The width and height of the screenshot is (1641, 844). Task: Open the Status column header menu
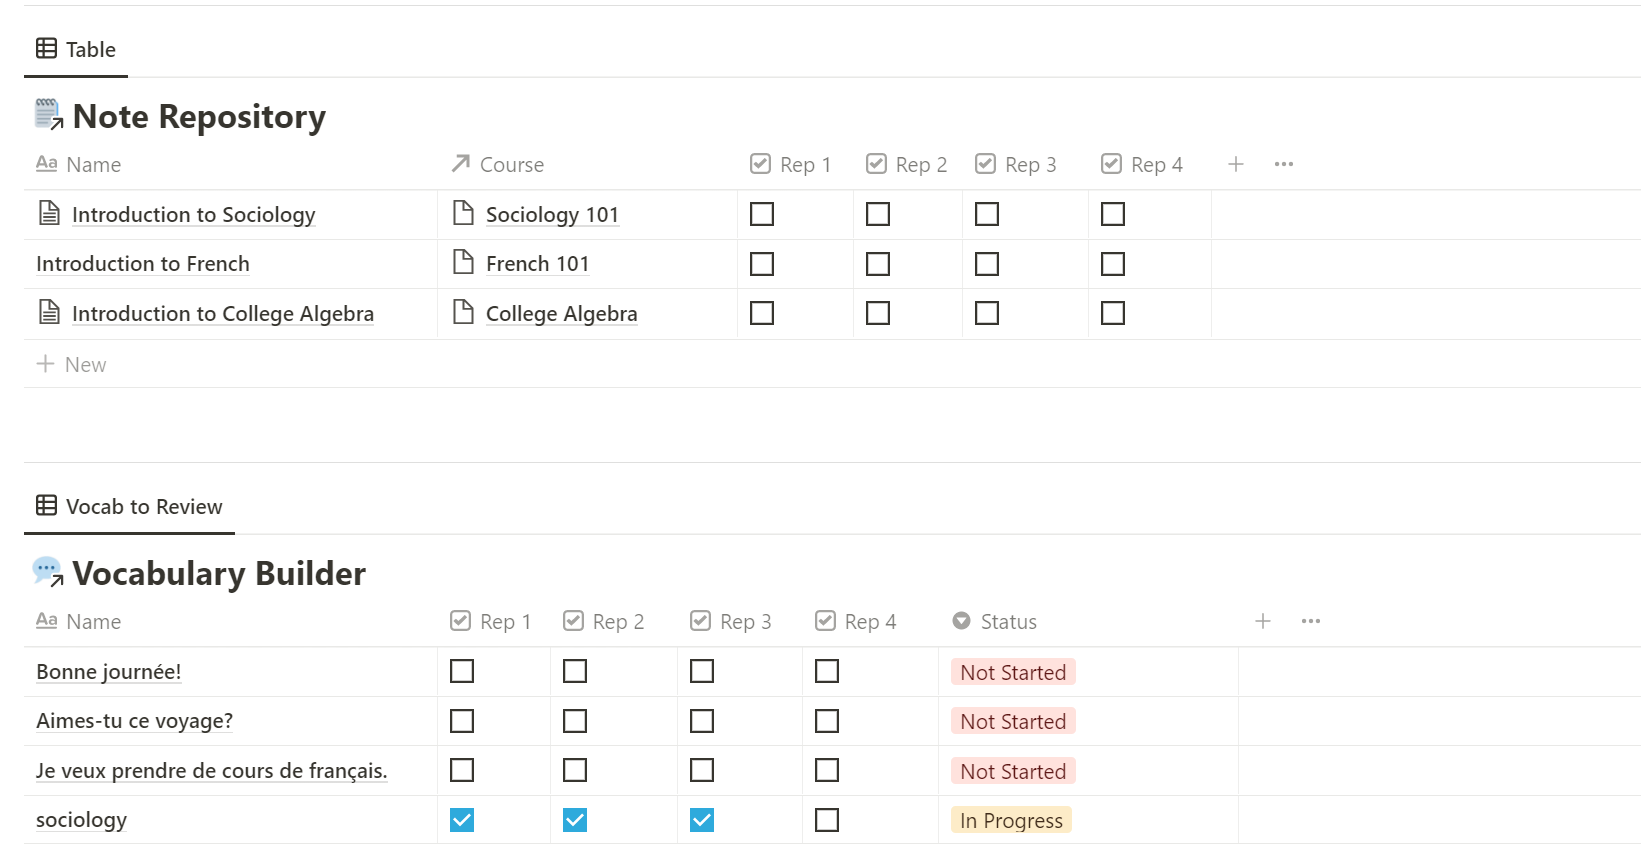[996, 621]
